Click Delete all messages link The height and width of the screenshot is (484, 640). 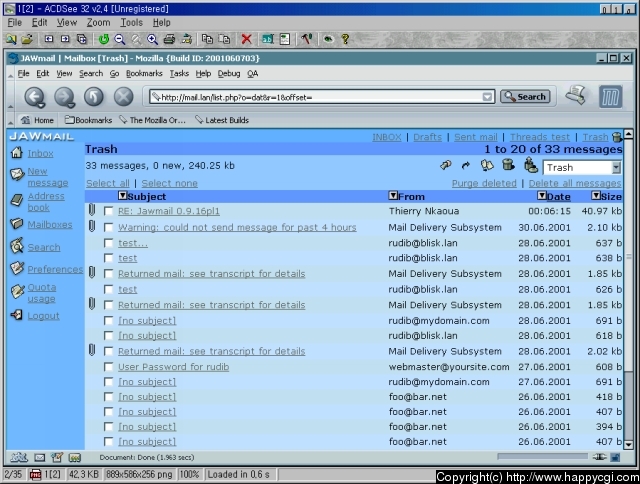(x=575, y=183)
